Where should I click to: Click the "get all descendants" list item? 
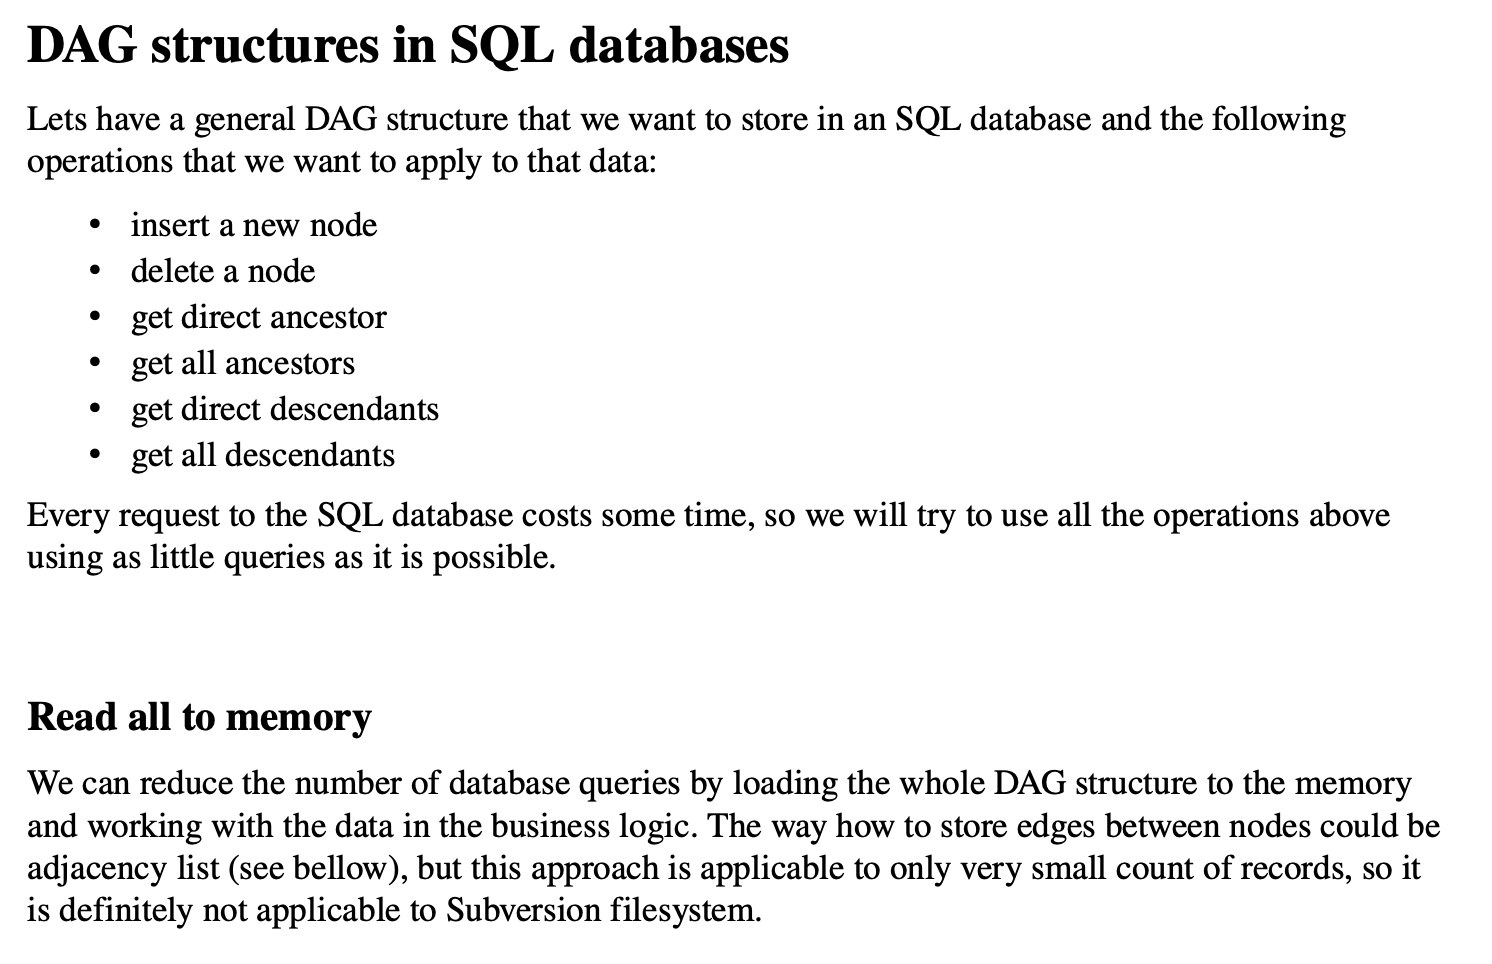pos(263,455)
